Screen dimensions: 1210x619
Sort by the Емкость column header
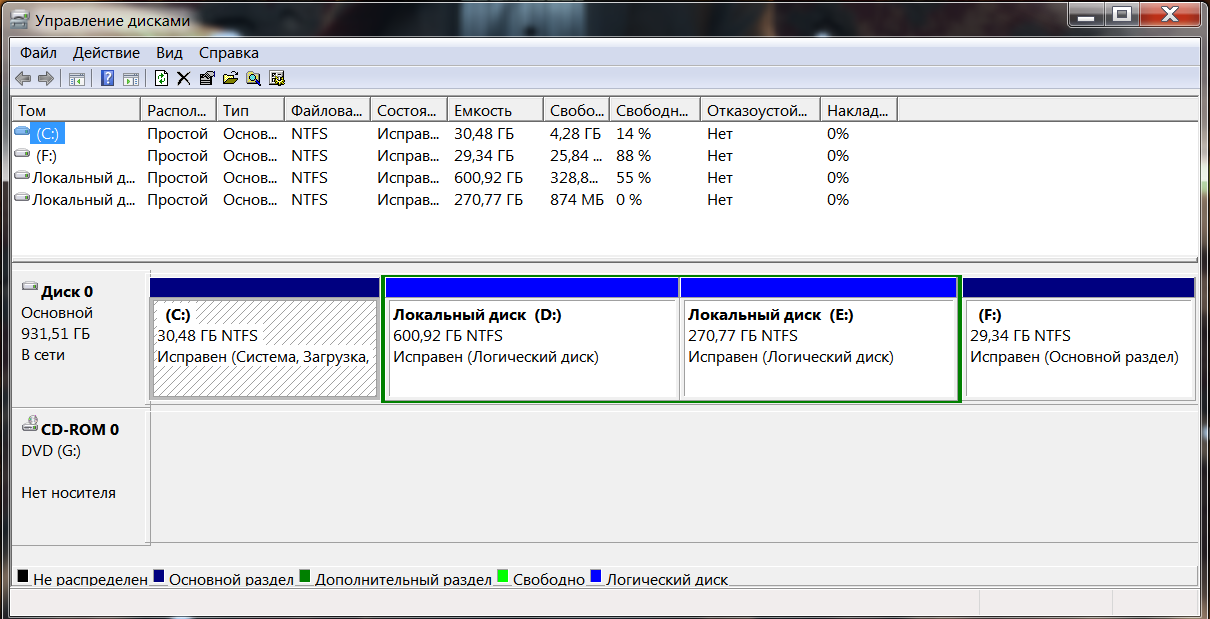pos(495,110)
